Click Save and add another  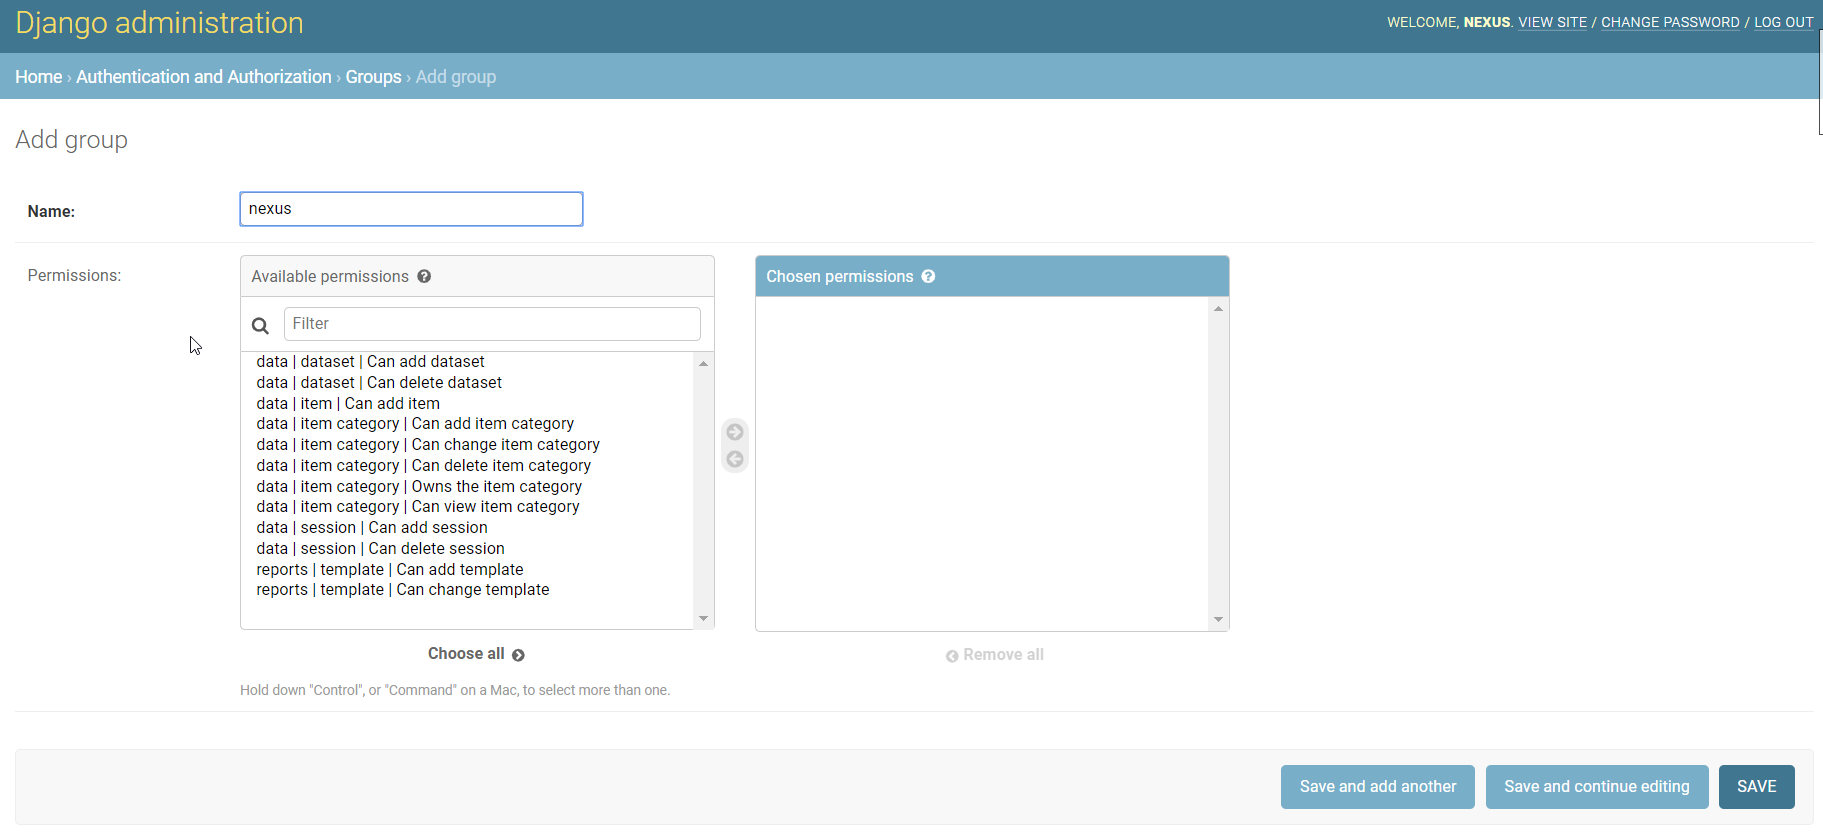(x=1377, y=787)
